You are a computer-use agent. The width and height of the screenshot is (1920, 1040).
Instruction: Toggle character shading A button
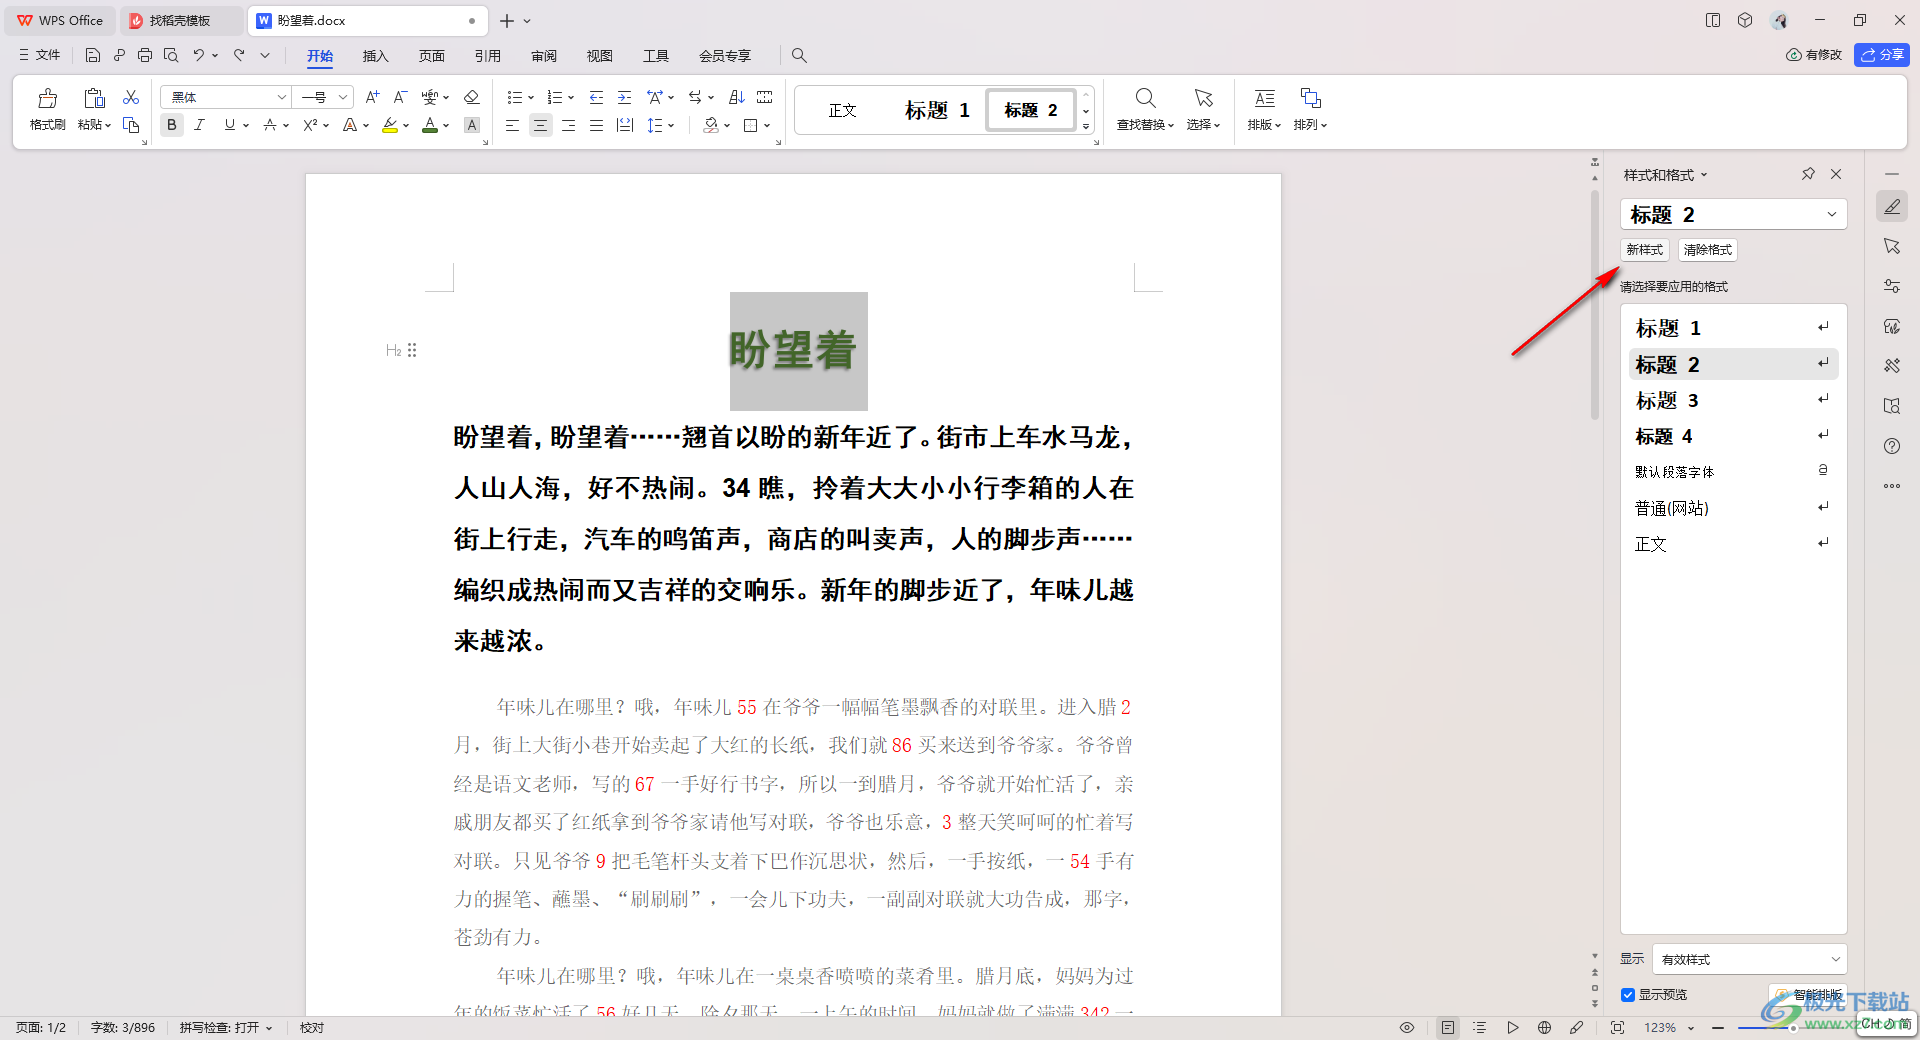472,125
